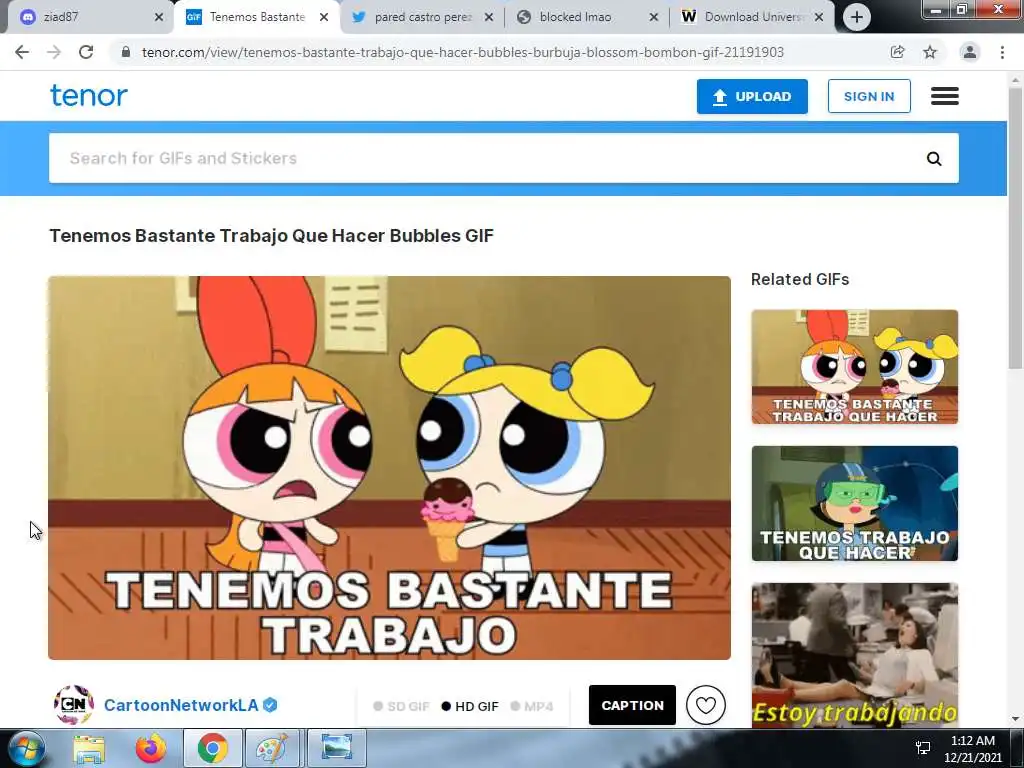Open the photo viewer taskbar icon
The image size is (1024, 768).
pos(336,748)
